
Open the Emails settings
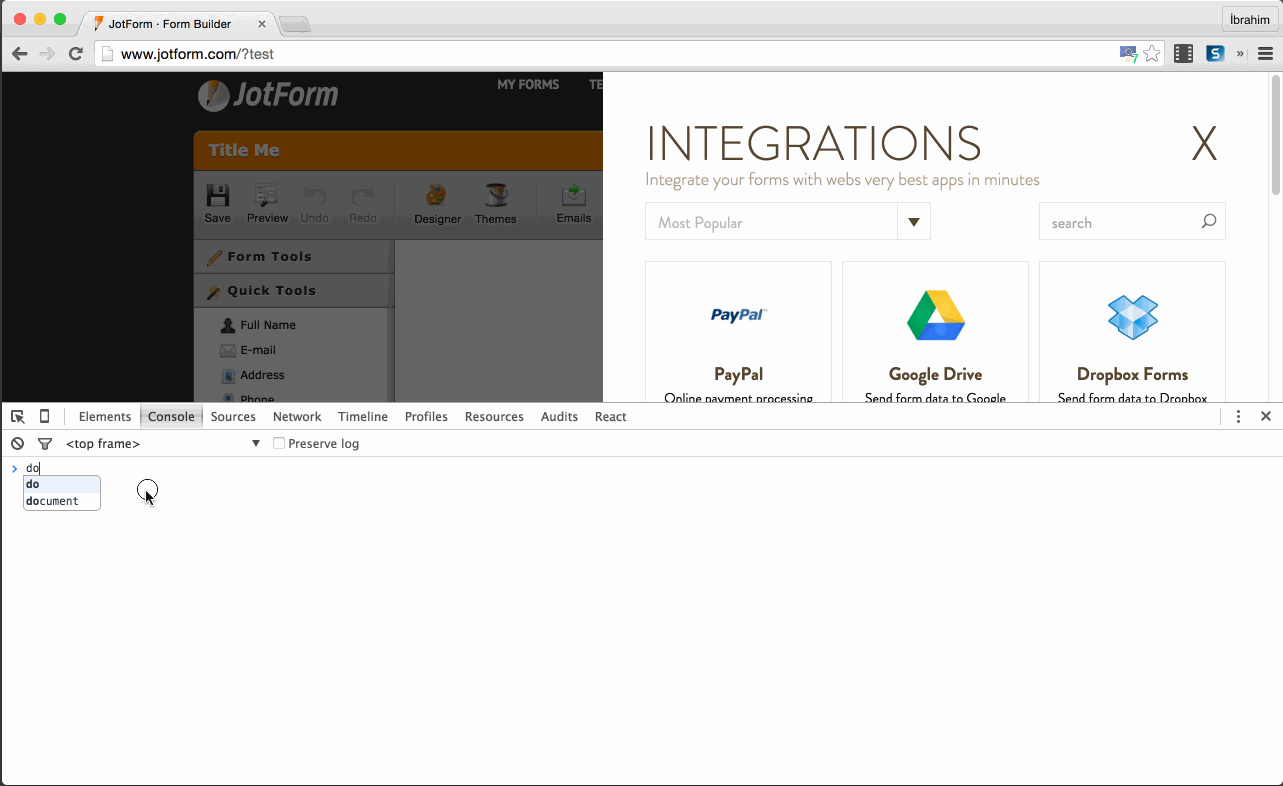point(574,203)
